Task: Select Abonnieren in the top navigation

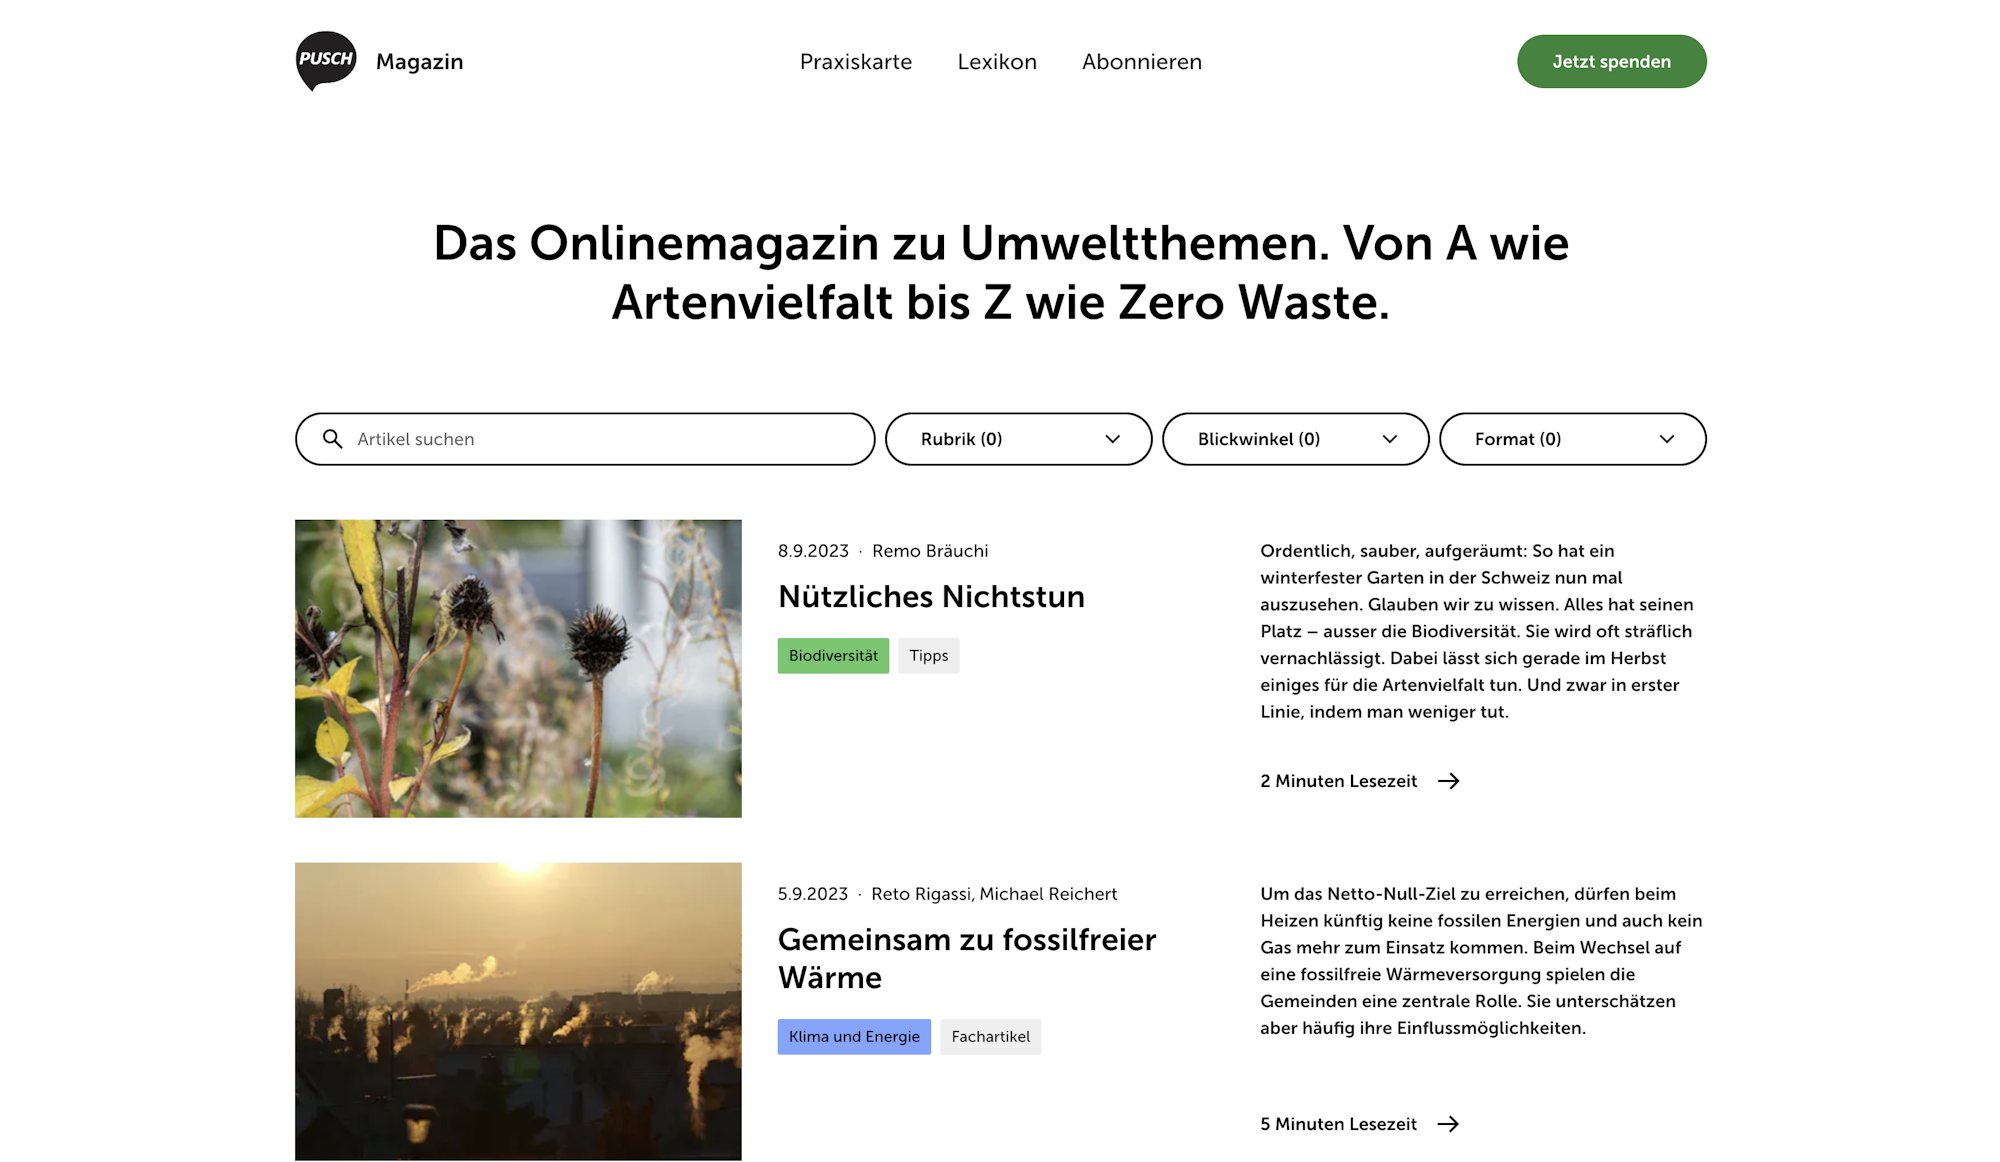Action: [1142, 62]
